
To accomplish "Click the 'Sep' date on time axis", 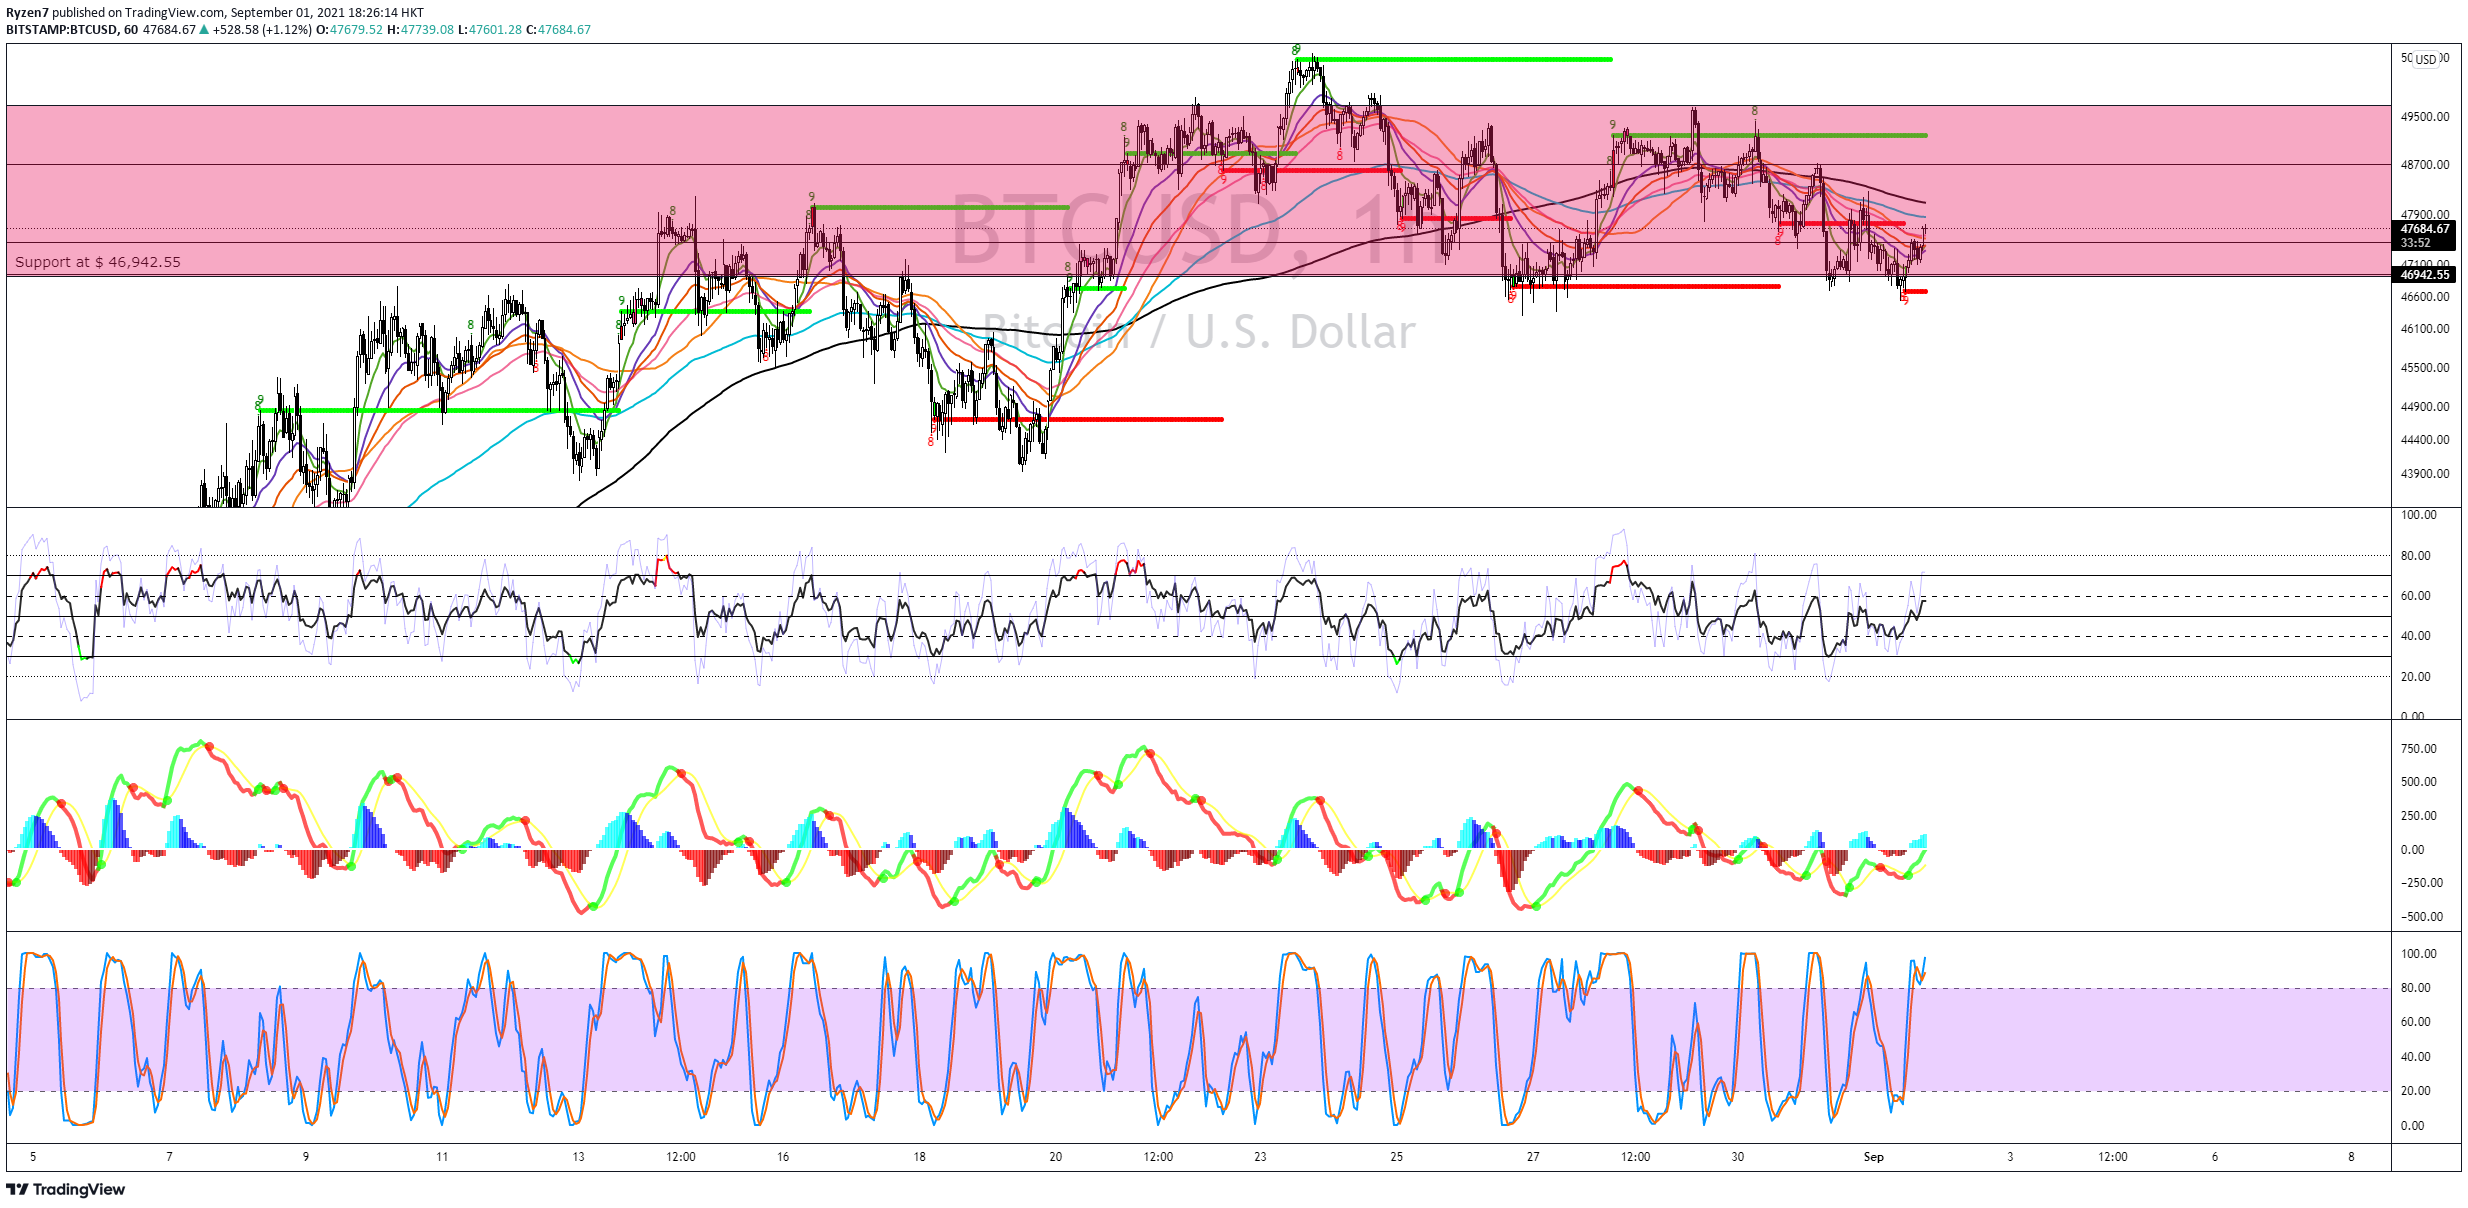I will 1874,1157.
